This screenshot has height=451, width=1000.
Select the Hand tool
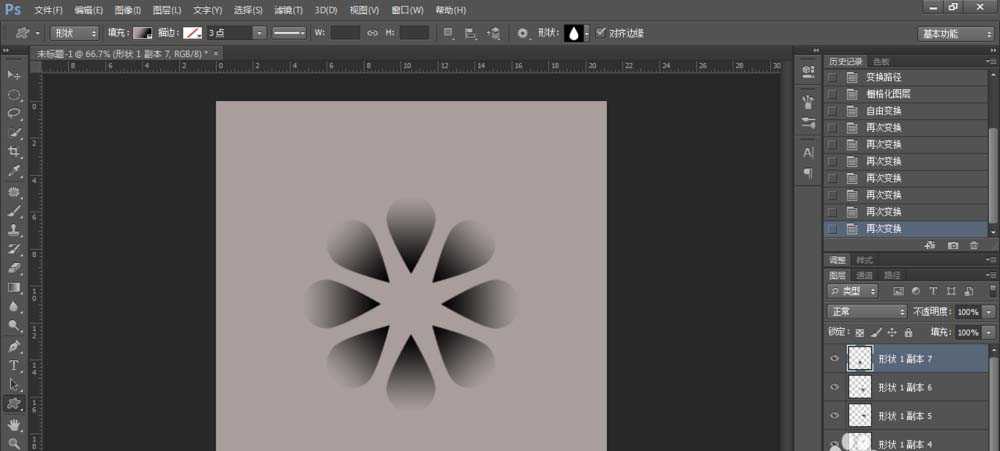pyautogui.click(x=14, y=424)
